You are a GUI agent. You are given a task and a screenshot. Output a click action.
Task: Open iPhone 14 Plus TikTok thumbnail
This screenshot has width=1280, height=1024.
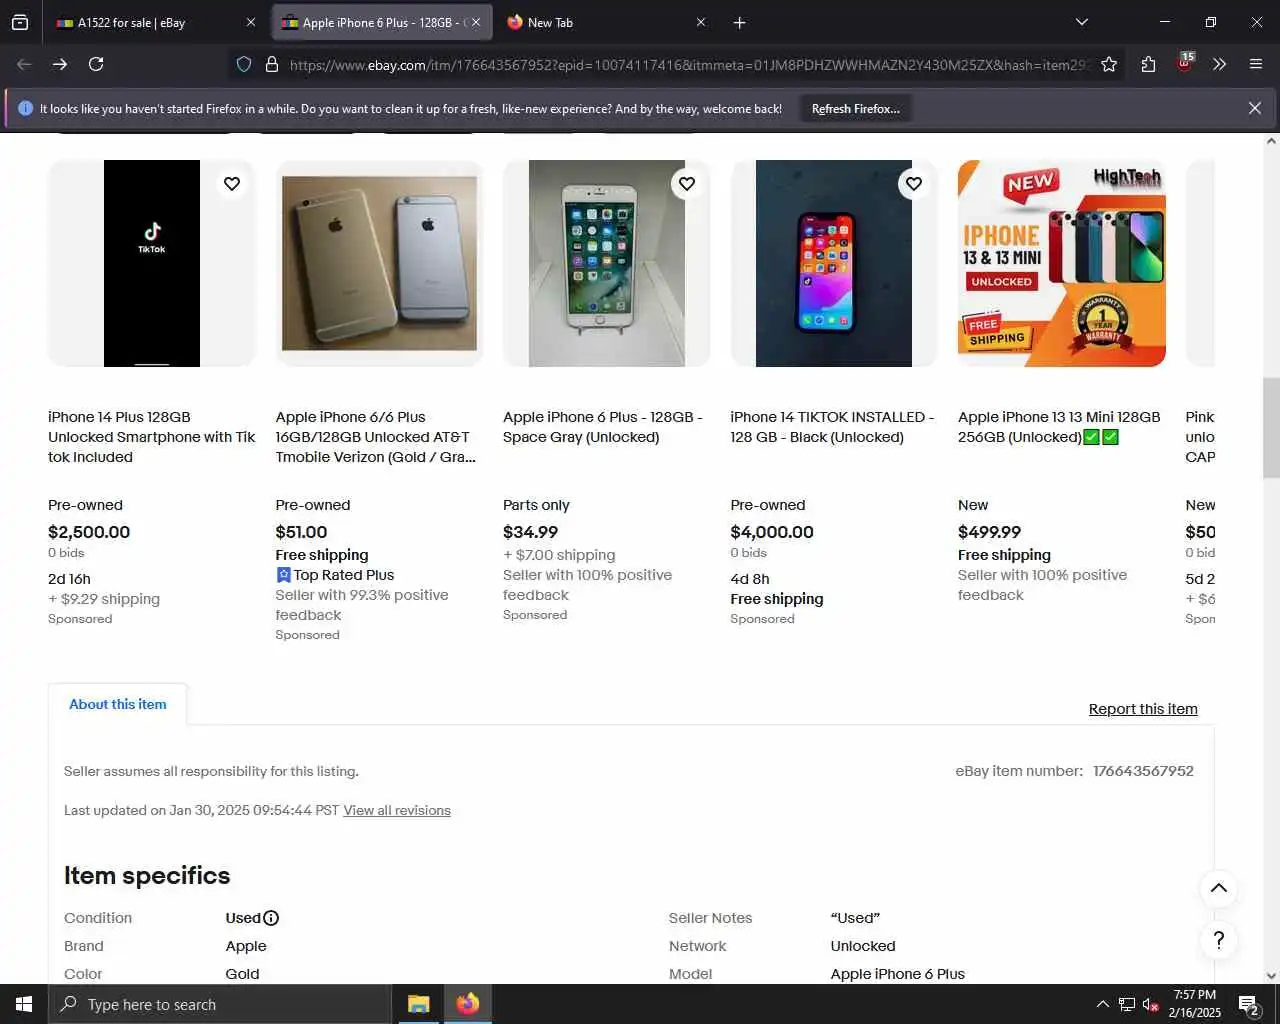152,263
